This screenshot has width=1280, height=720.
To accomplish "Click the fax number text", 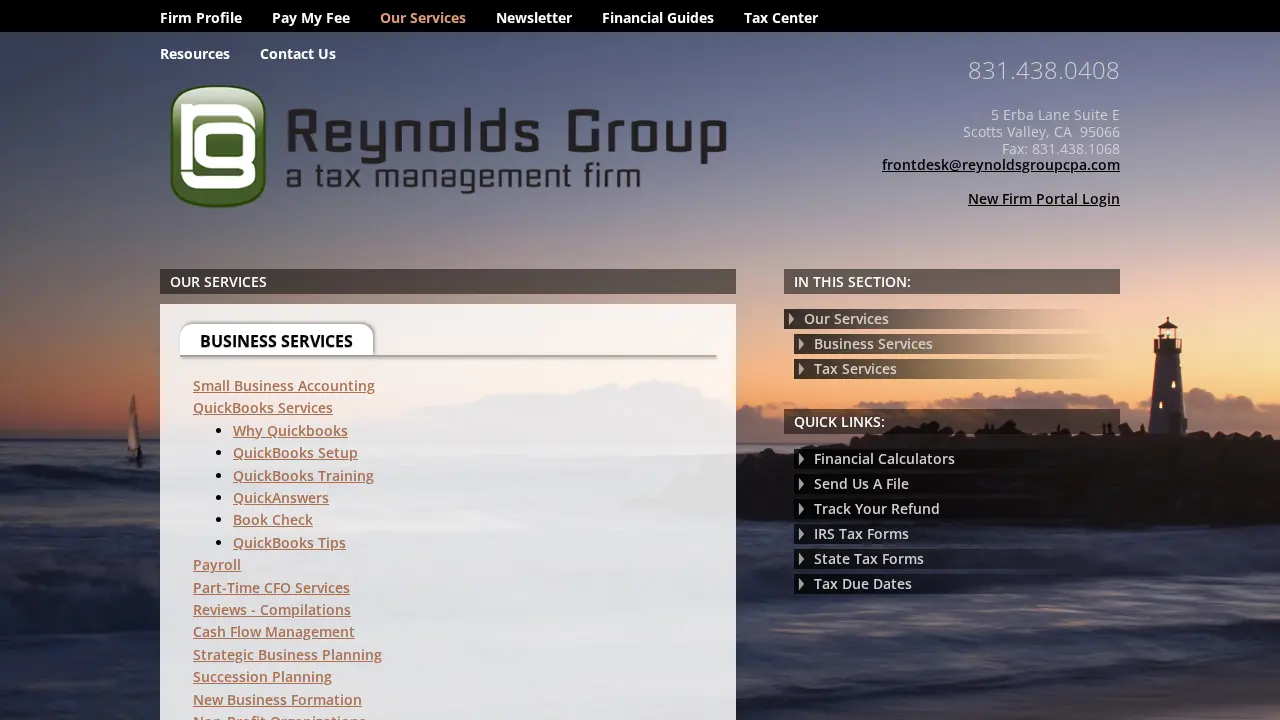I will tap(1061, 149).
